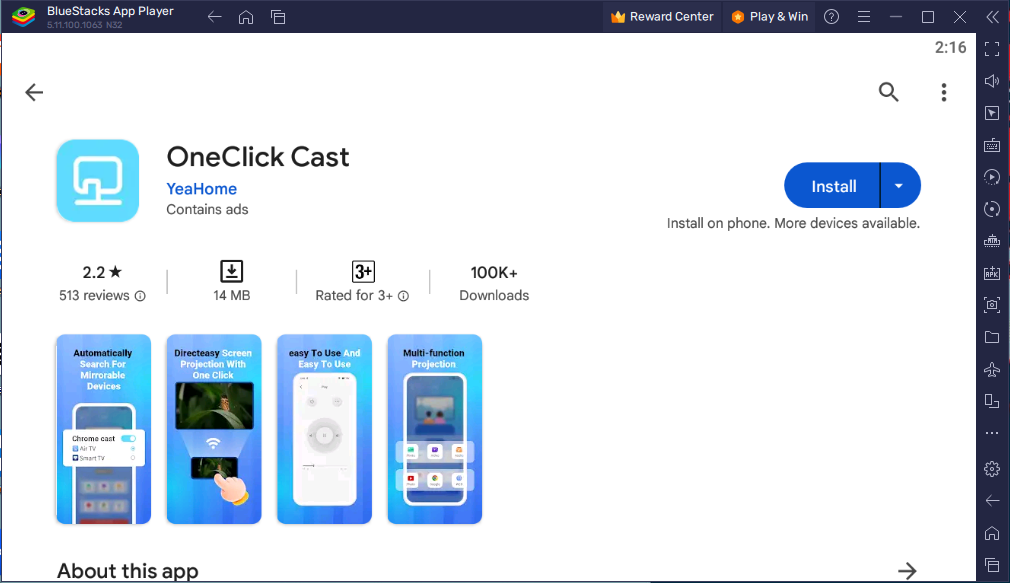Click the sync rotate icon in side toolbar
The height and width of the screenshot is (583, 1010).
tap(992, 209)
